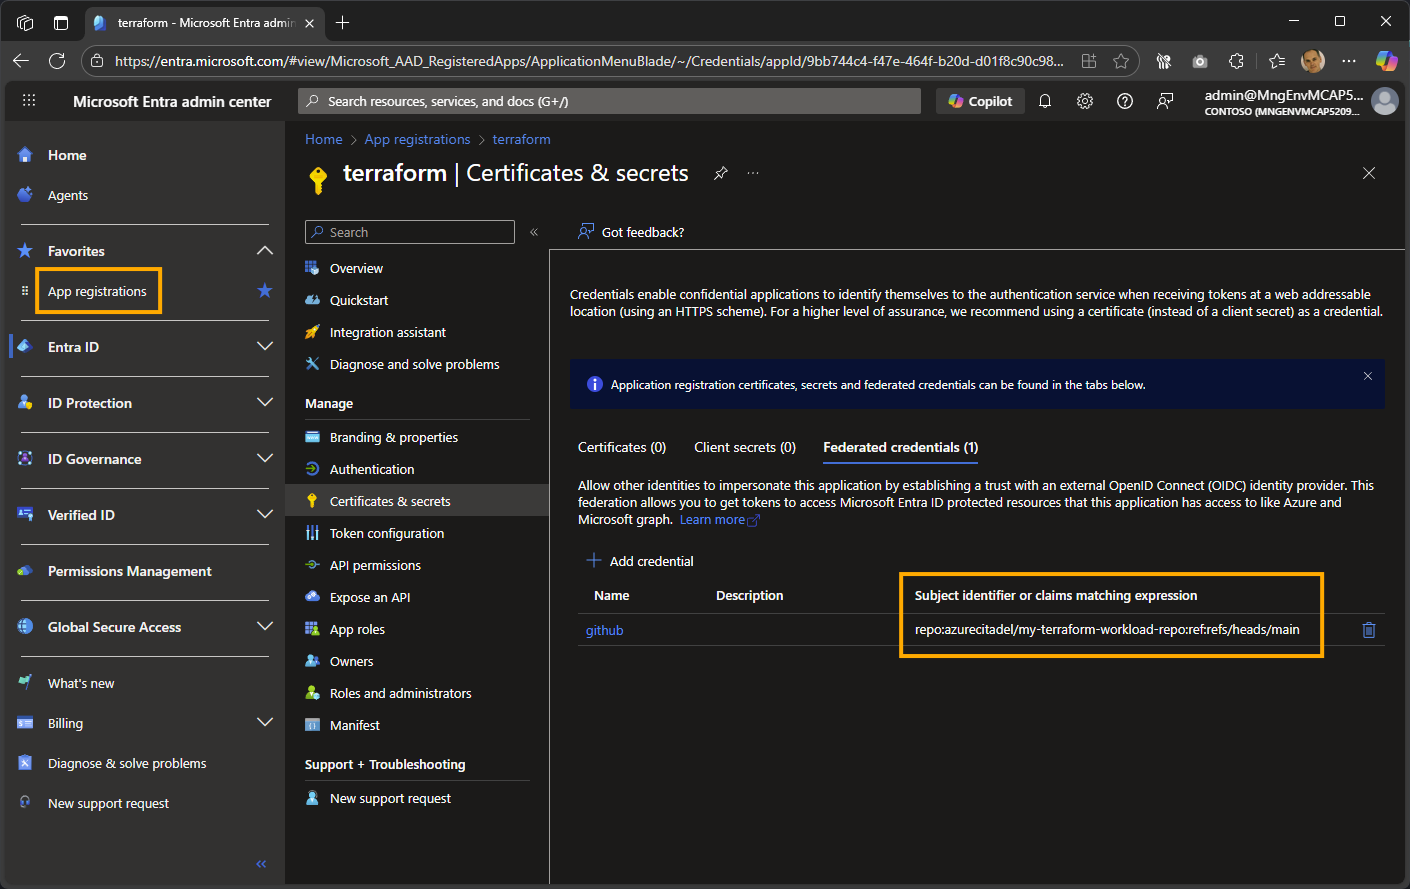
Task: Unfavorite App registrations with the star
Action: 265,291
